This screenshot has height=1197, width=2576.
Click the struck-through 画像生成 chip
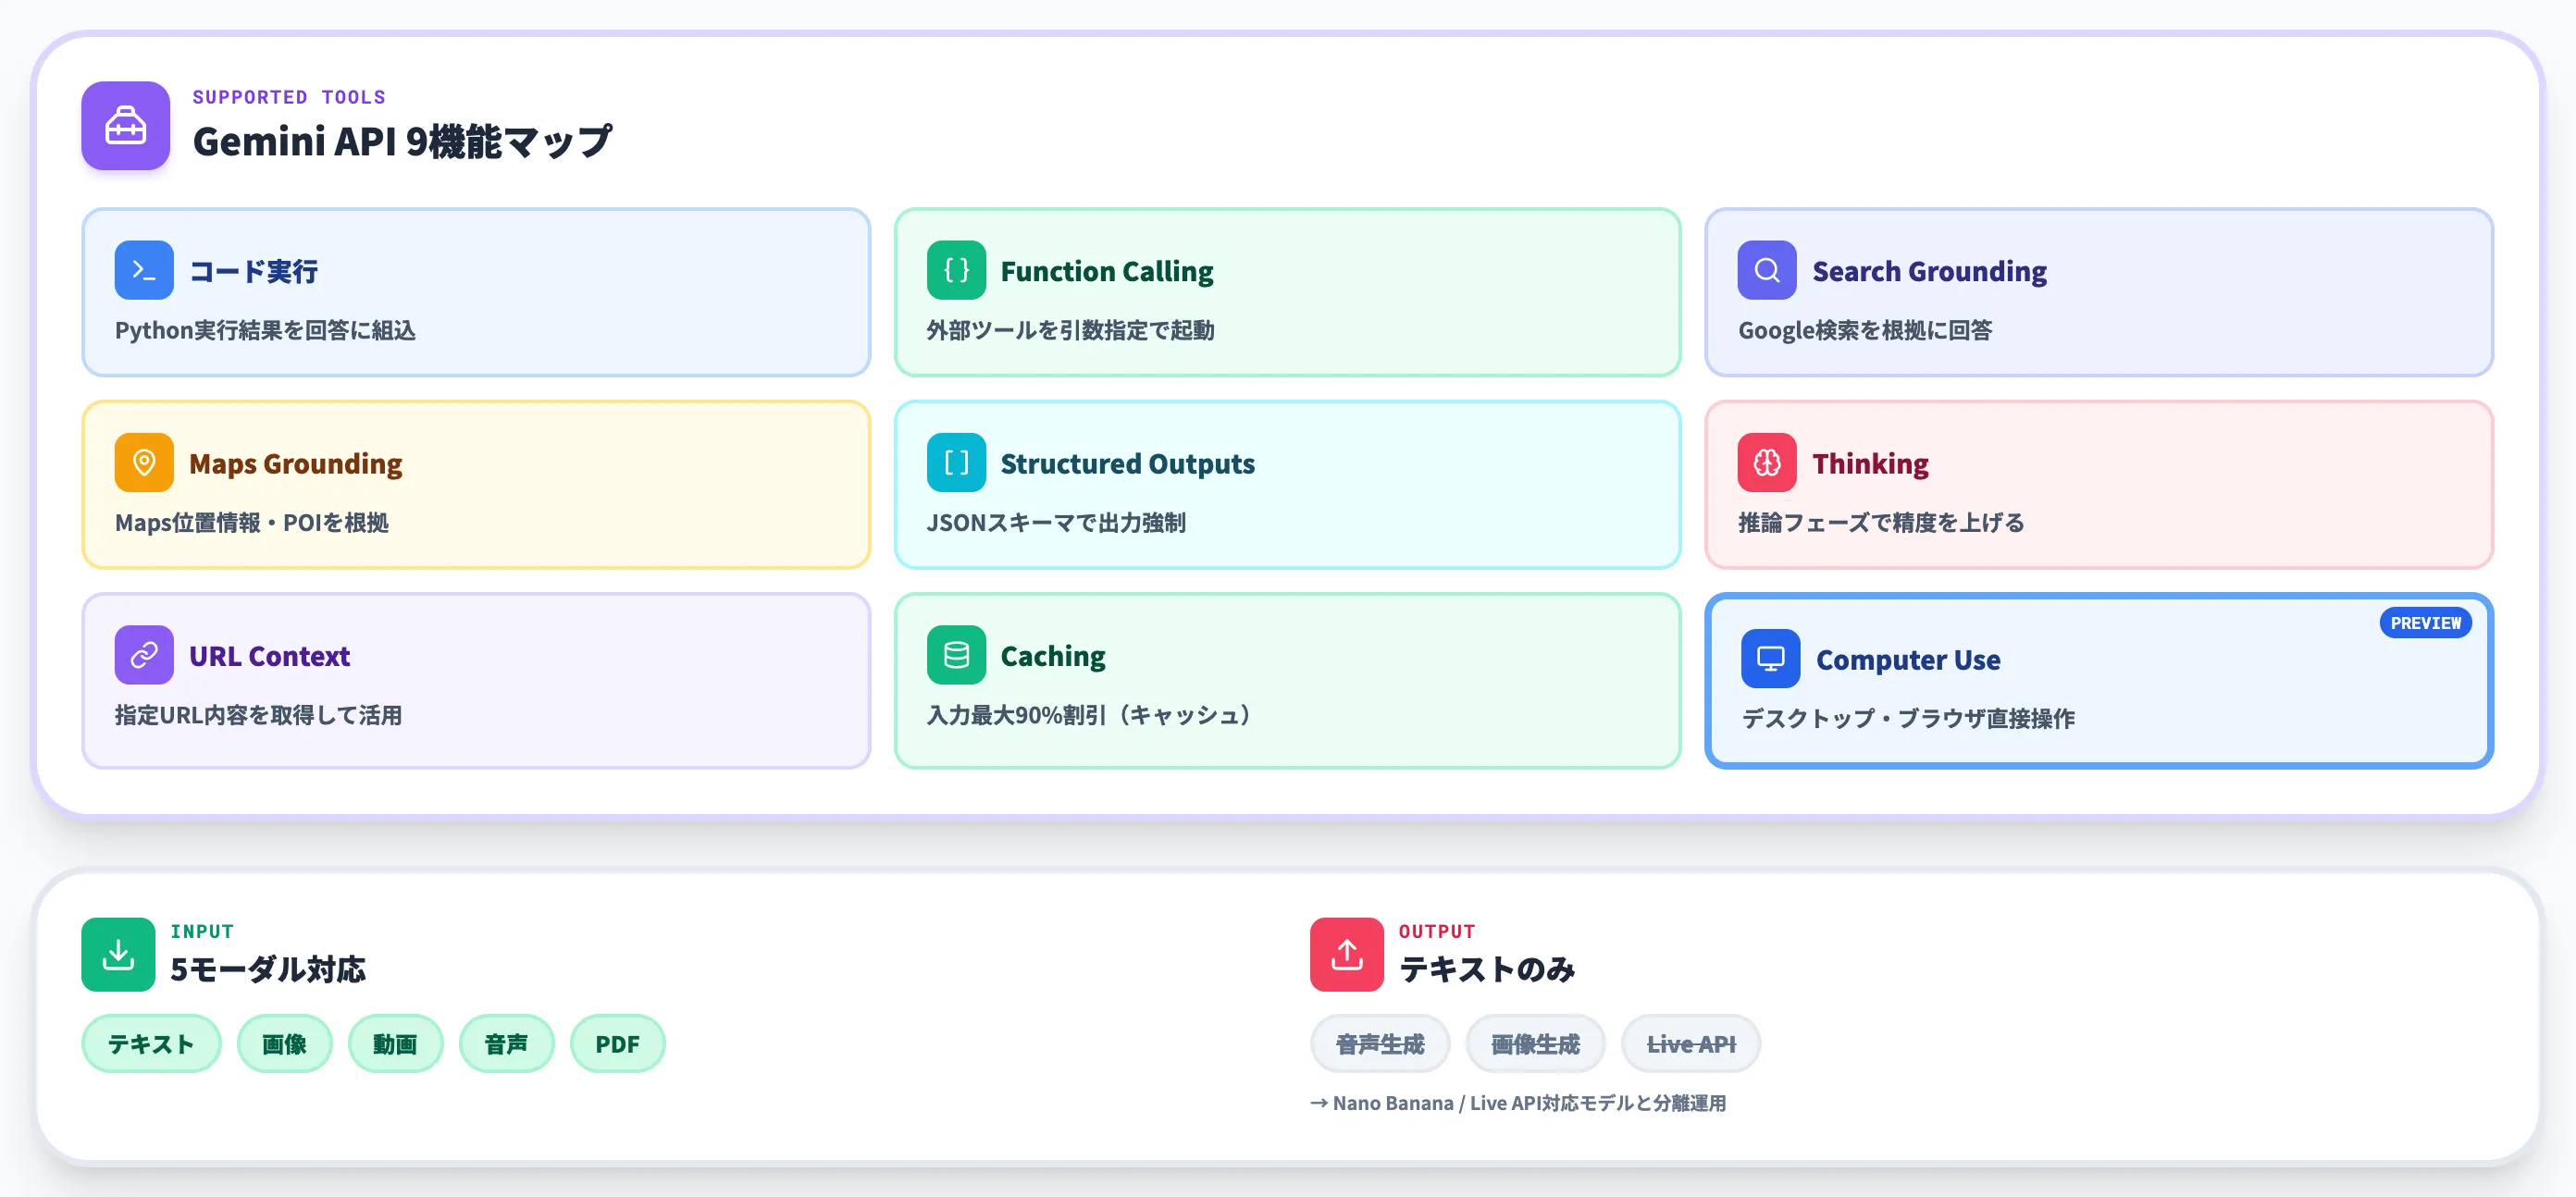tap(1535, 1044)
